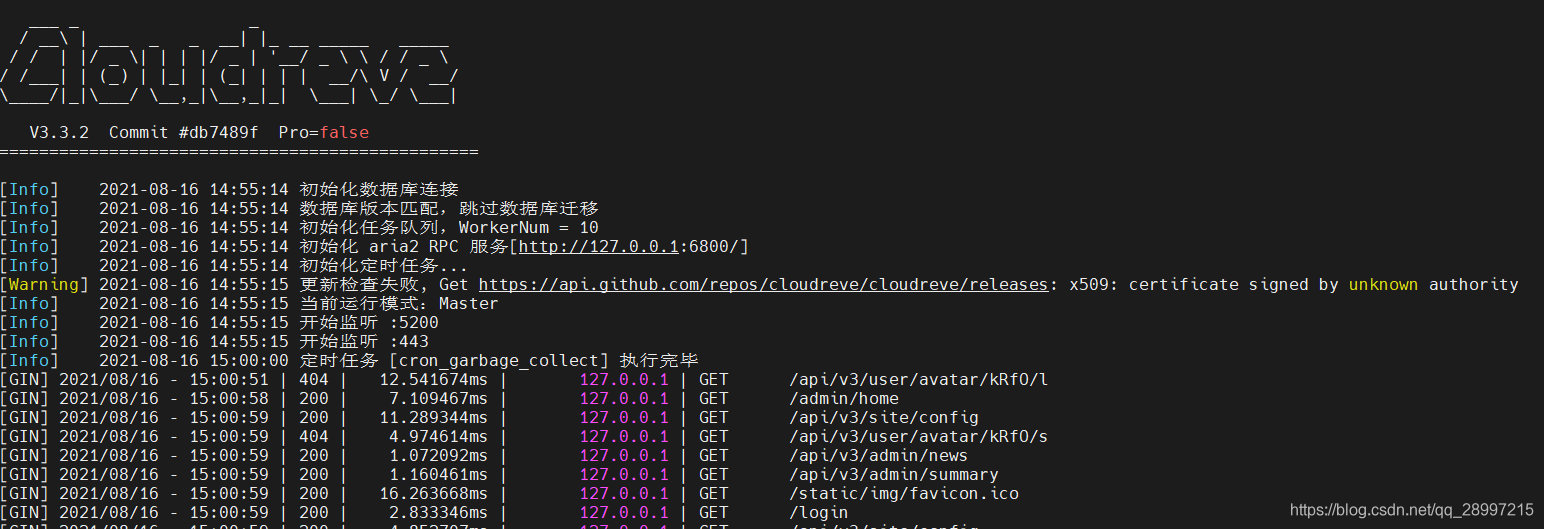
Task: Click the 7.109467ms latency value
Action: pos(439,399)
